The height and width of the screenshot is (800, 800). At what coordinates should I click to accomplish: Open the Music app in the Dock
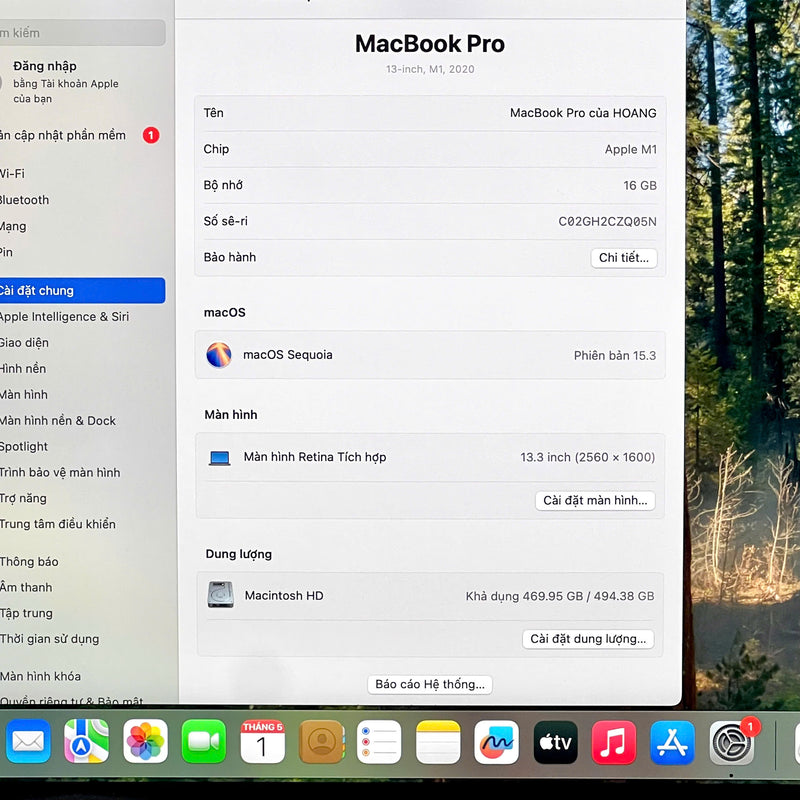click(x=614, y=741)
